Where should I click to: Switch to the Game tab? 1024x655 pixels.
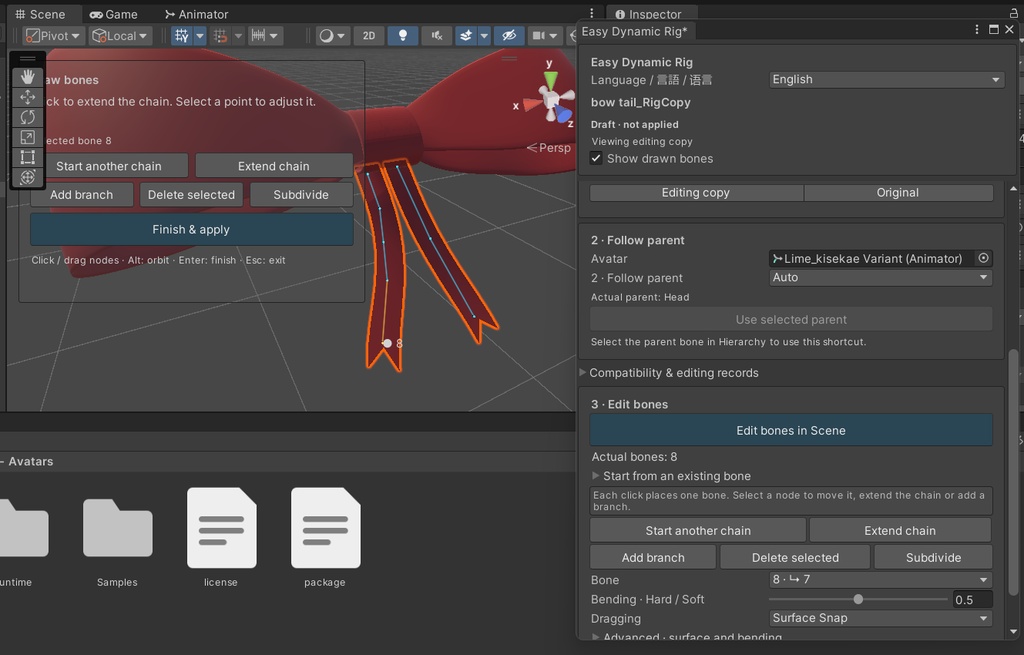click(114, 14)
